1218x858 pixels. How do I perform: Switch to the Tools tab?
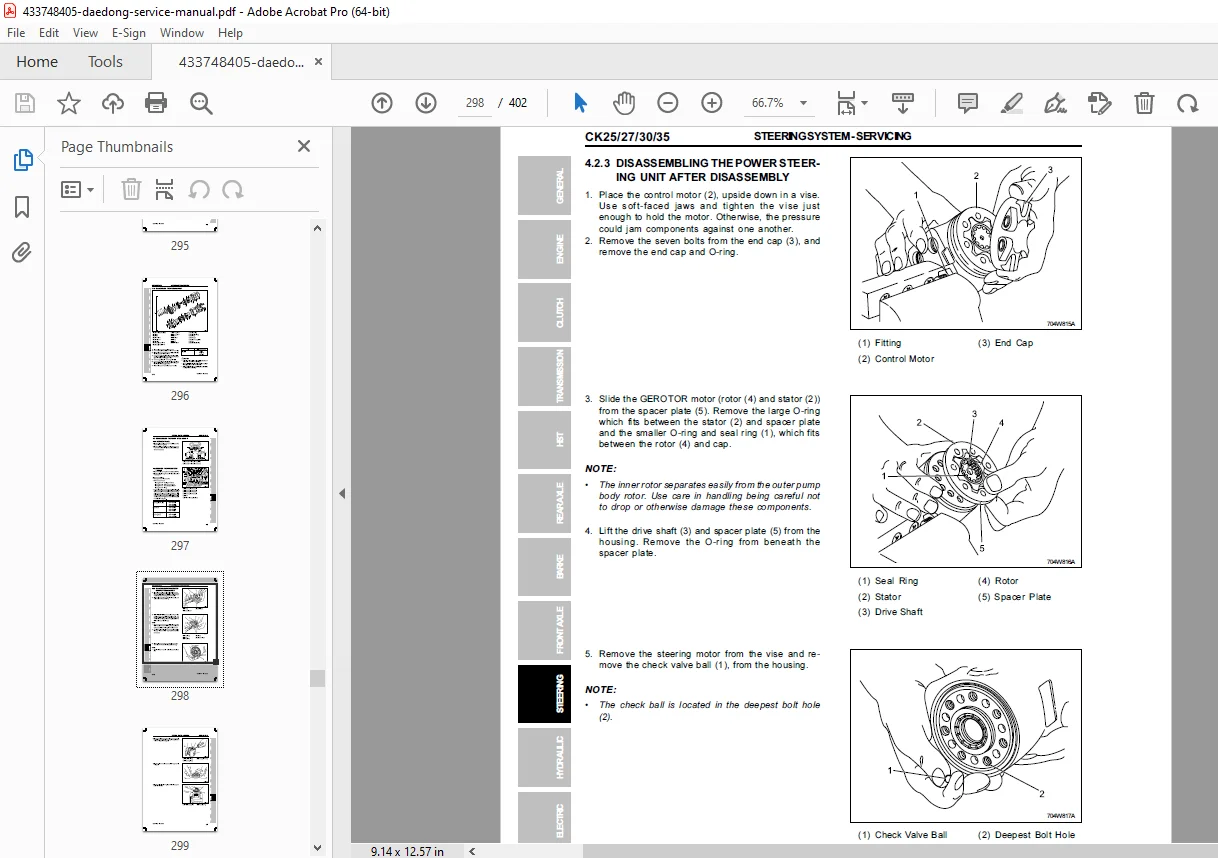[105, 61]
